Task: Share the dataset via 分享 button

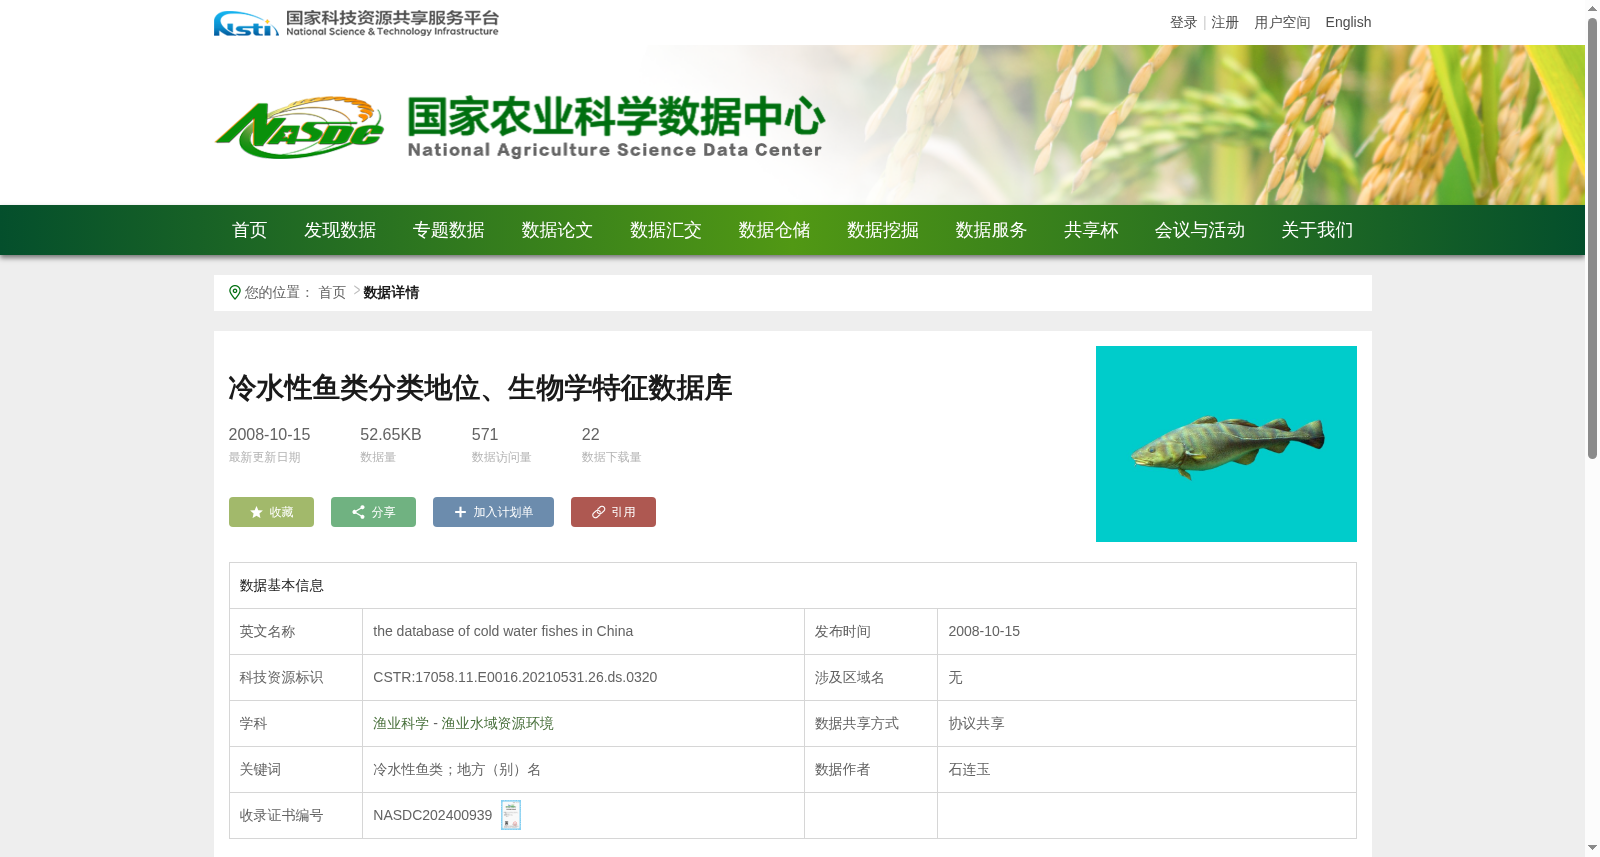Action: tap(373, 512)
